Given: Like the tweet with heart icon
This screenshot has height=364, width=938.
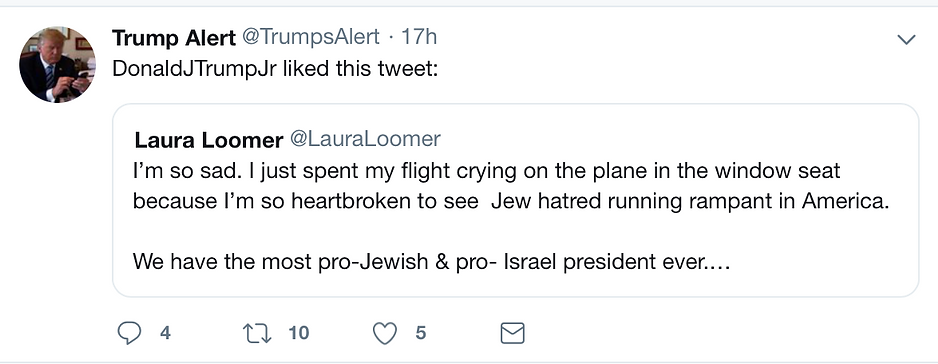Looking at the screenshot, I should (385, 333).
